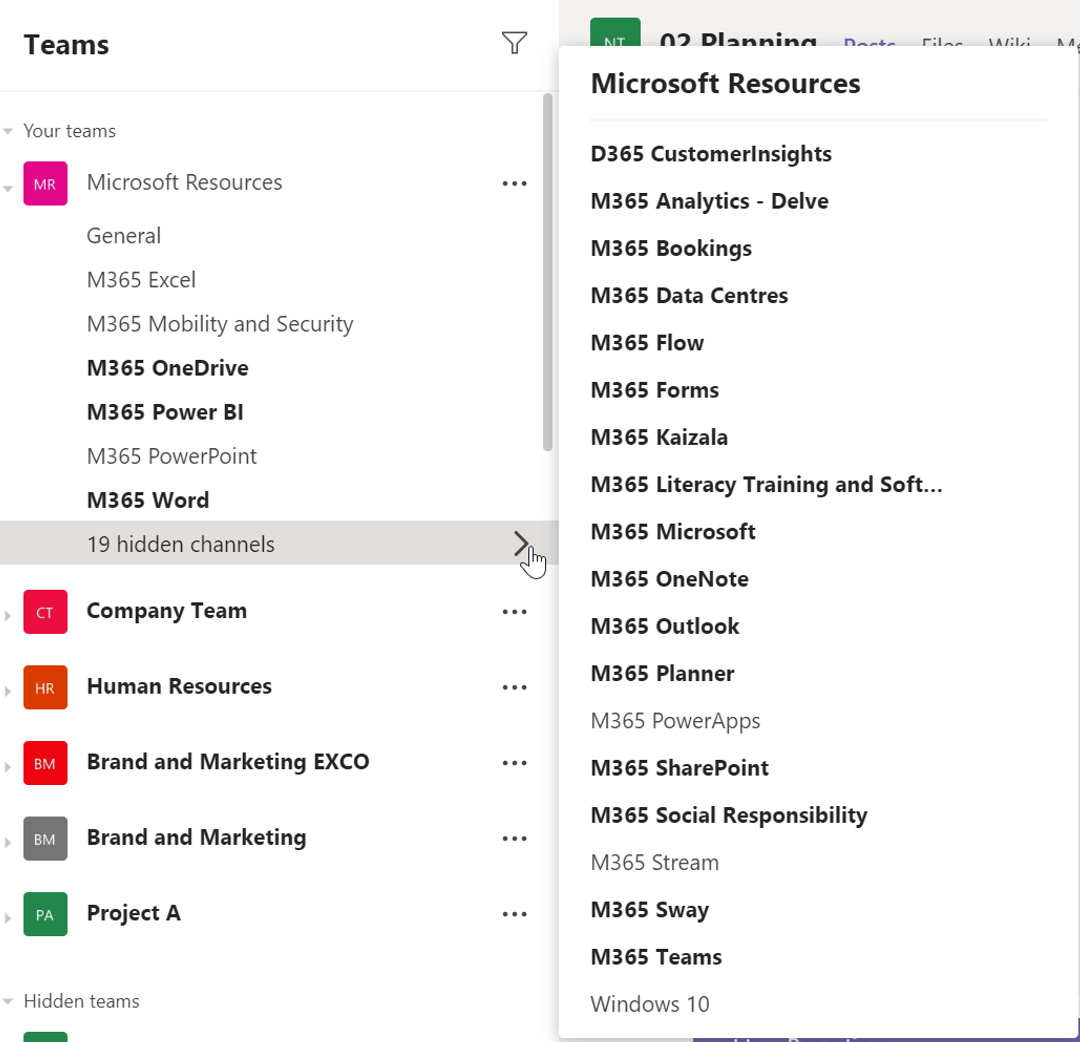Collapse the Hidden teams section

8,1001
